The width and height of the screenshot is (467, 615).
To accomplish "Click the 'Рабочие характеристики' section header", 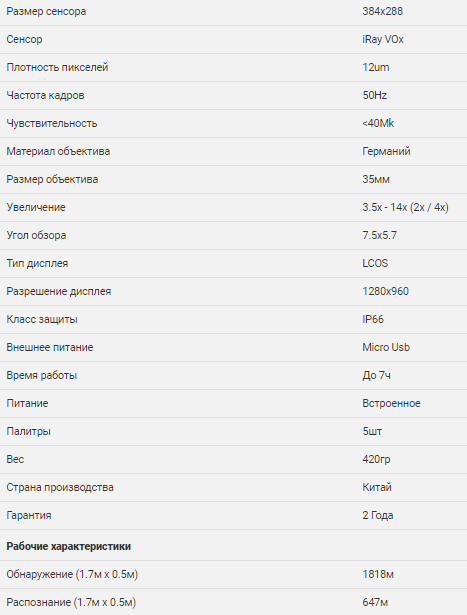I will coord(69,546).
